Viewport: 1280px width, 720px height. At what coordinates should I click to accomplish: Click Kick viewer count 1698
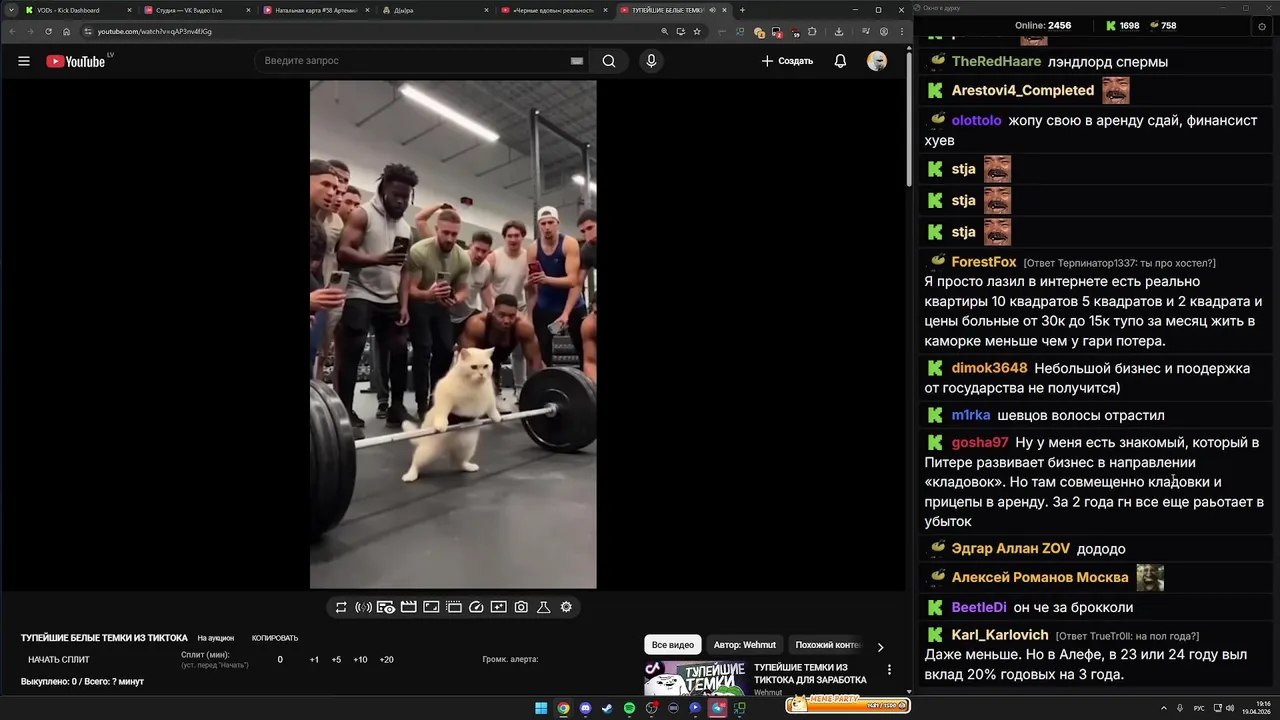pyautogui.click(x=1123, y=26)
